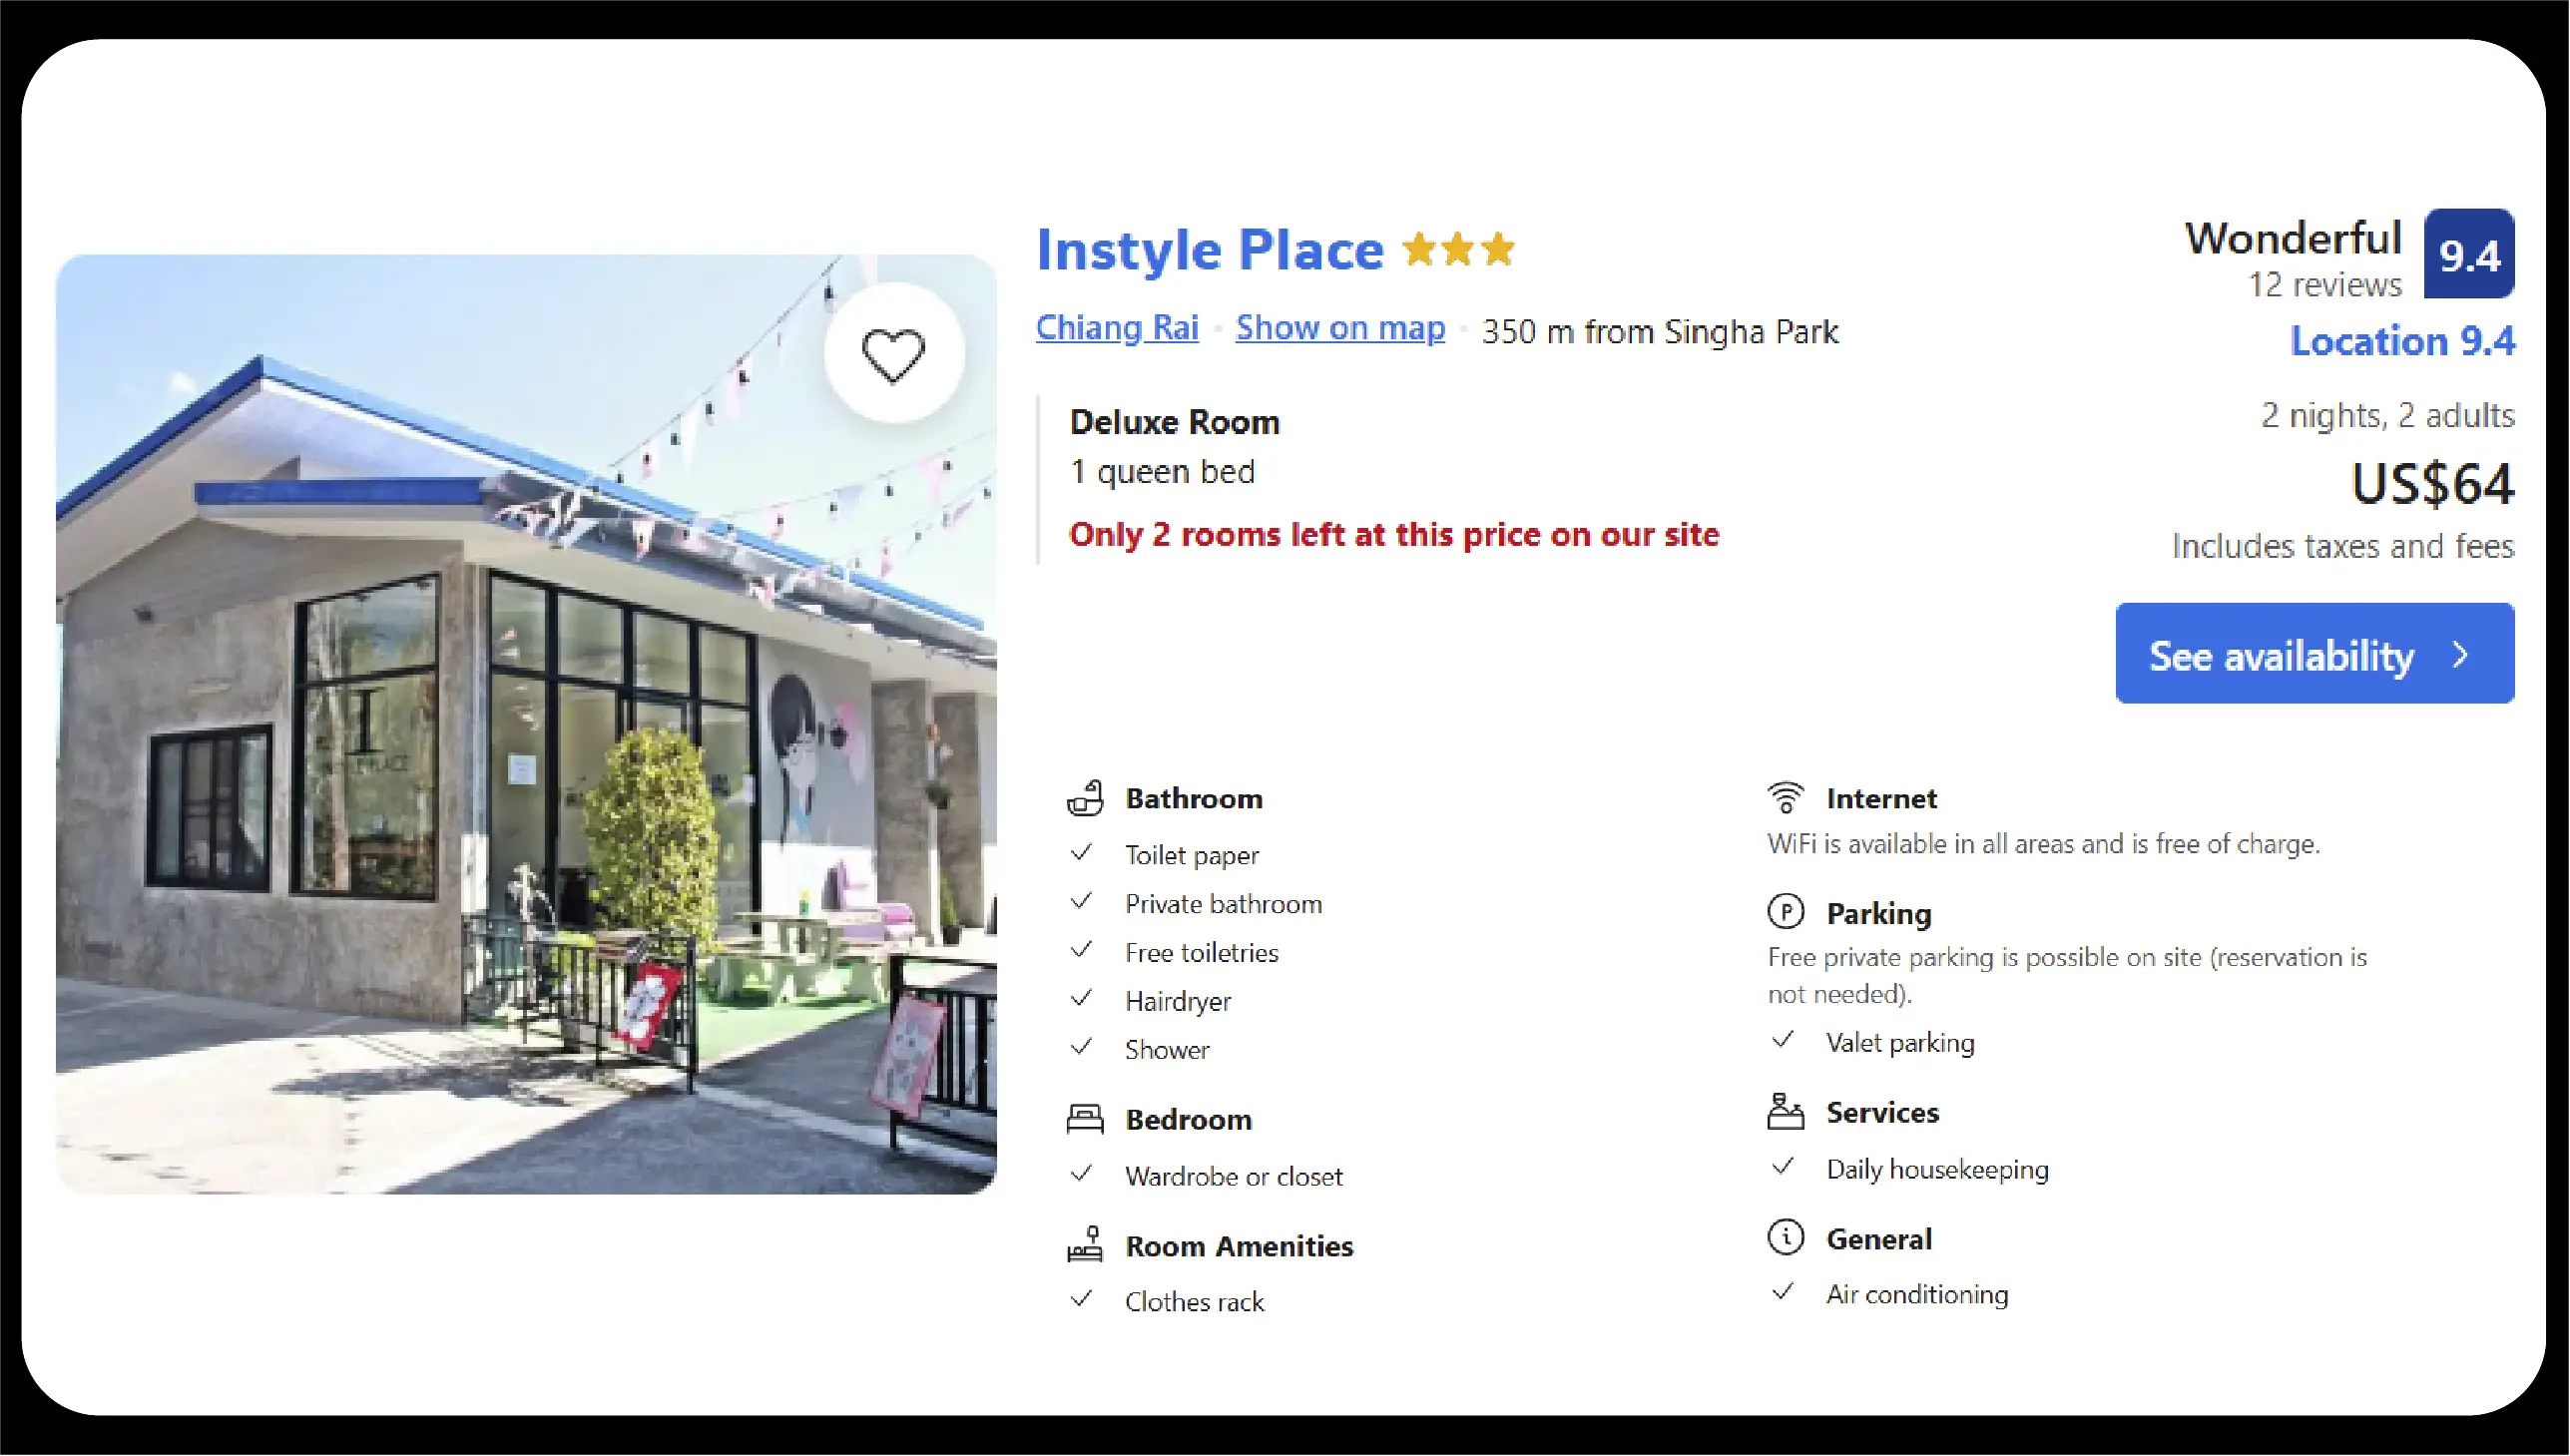
Task: Select the third star on Instyle Place rating
Action: (x=1499, y=249)
